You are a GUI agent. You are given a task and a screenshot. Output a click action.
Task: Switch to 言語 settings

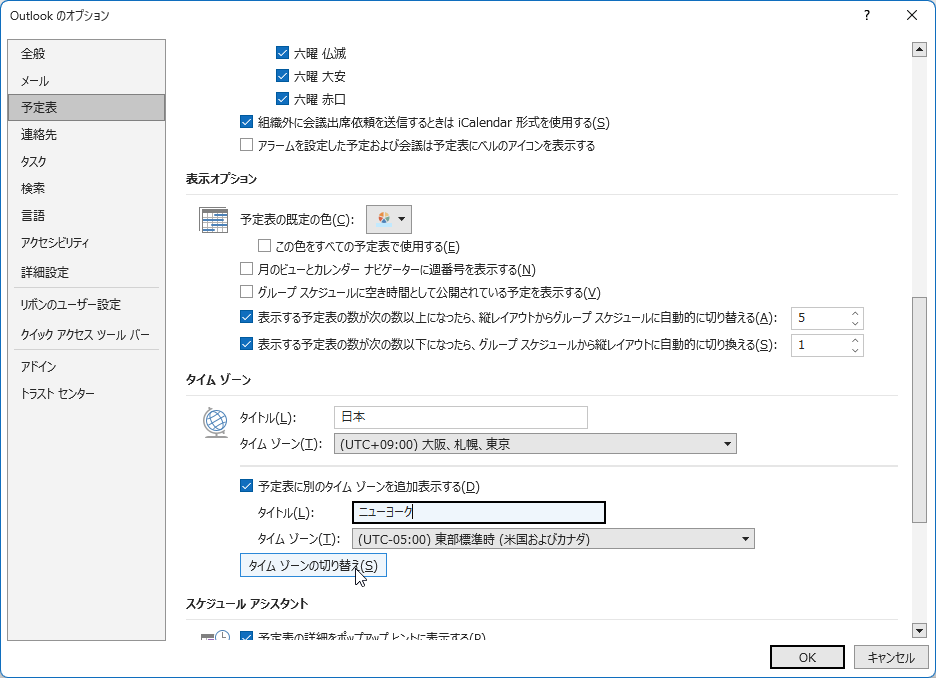[87, 215]
